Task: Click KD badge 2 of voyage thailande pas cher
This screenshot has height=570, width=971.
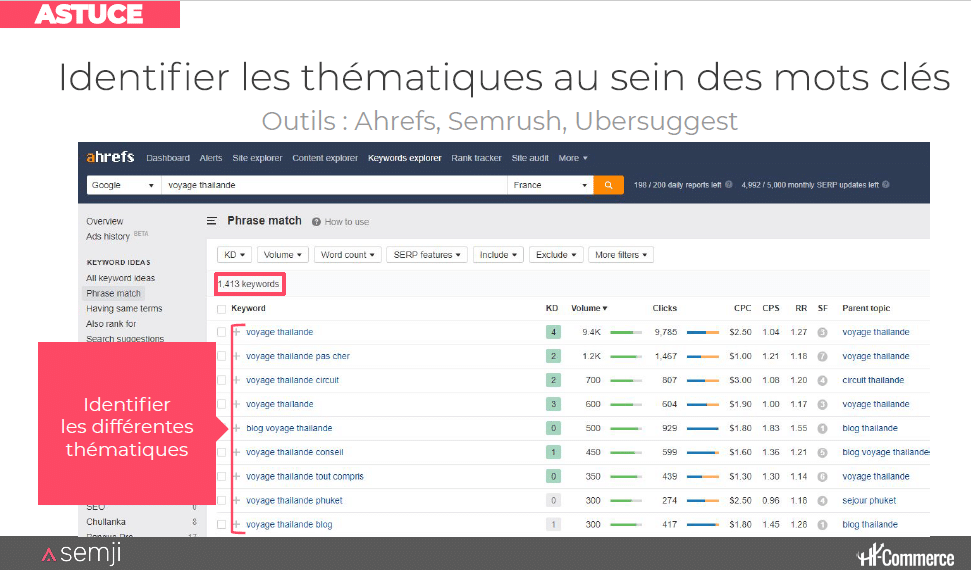Action: 553,356
